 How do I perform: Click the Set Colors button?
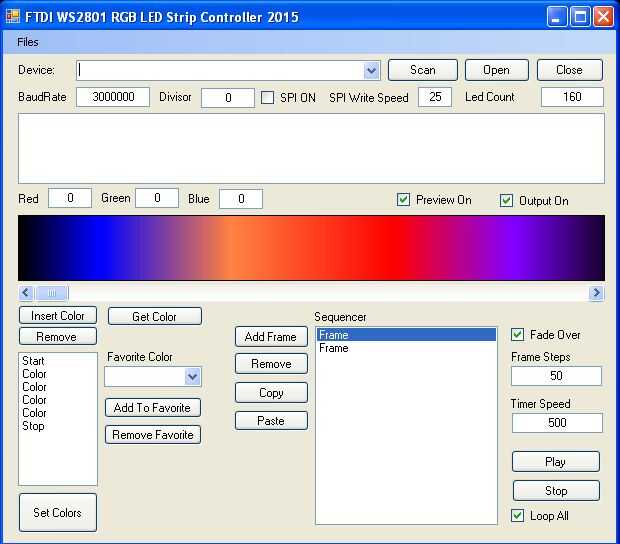tap(58, 513)
